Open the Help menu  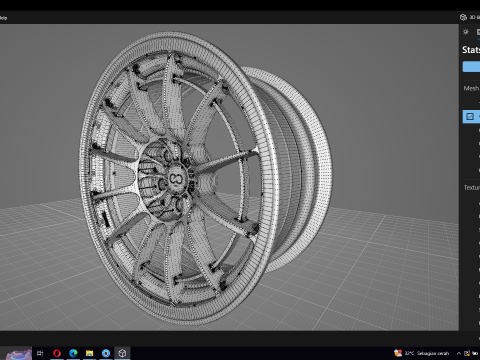[3, 18]
